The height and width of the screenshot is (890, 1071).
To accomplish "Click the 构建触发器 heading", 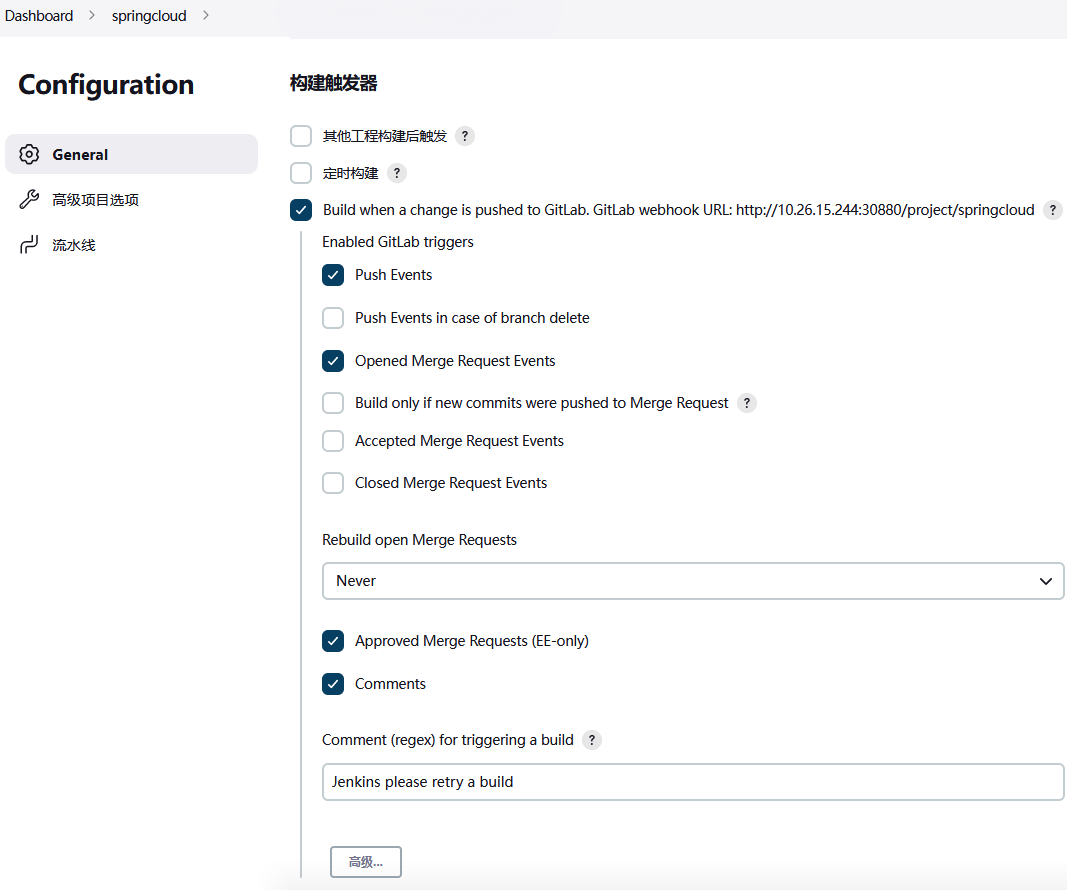I will [333, 83].
